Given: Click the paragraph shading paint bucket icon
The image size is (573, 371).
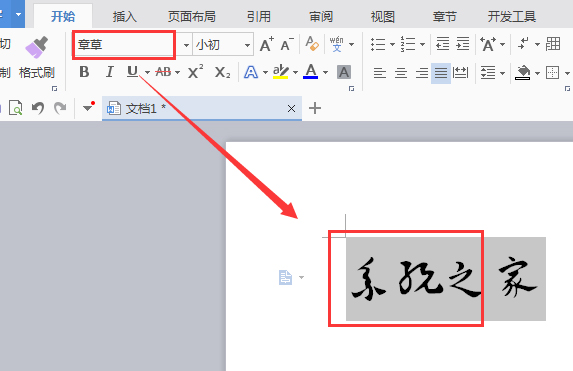Looking at the screenshot, I should 523,72.
